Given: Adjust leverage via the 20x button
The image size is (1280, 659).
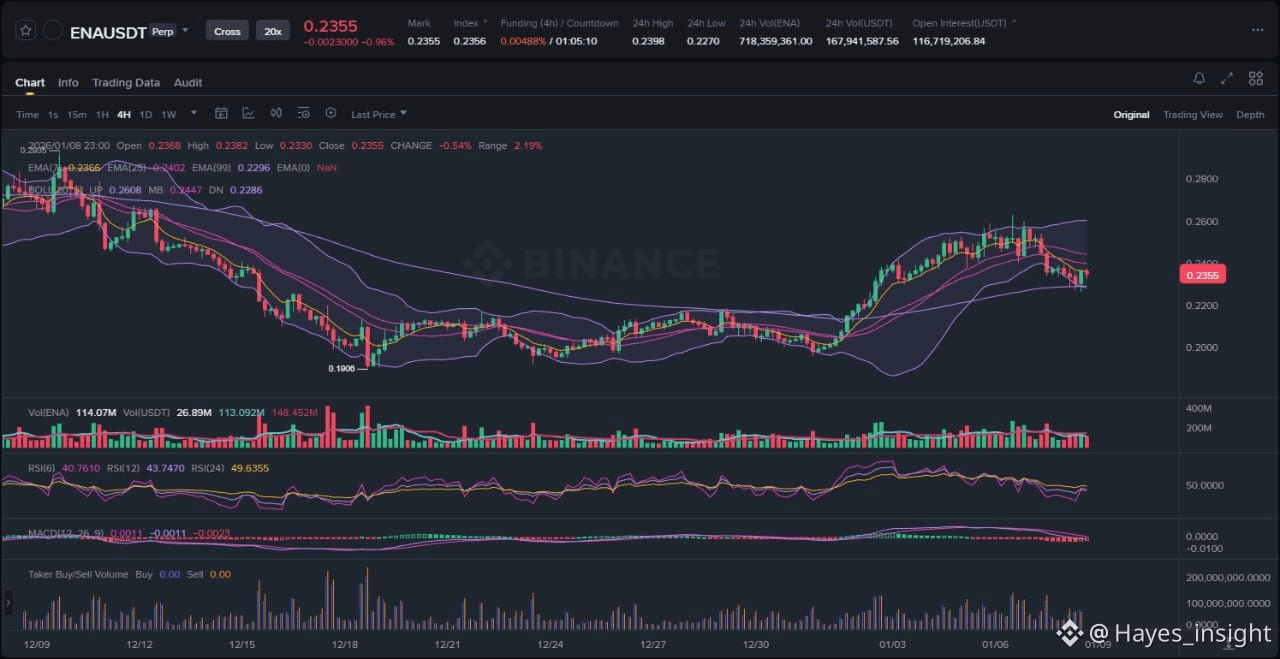Looking at the screenshot, I should 272,31.
